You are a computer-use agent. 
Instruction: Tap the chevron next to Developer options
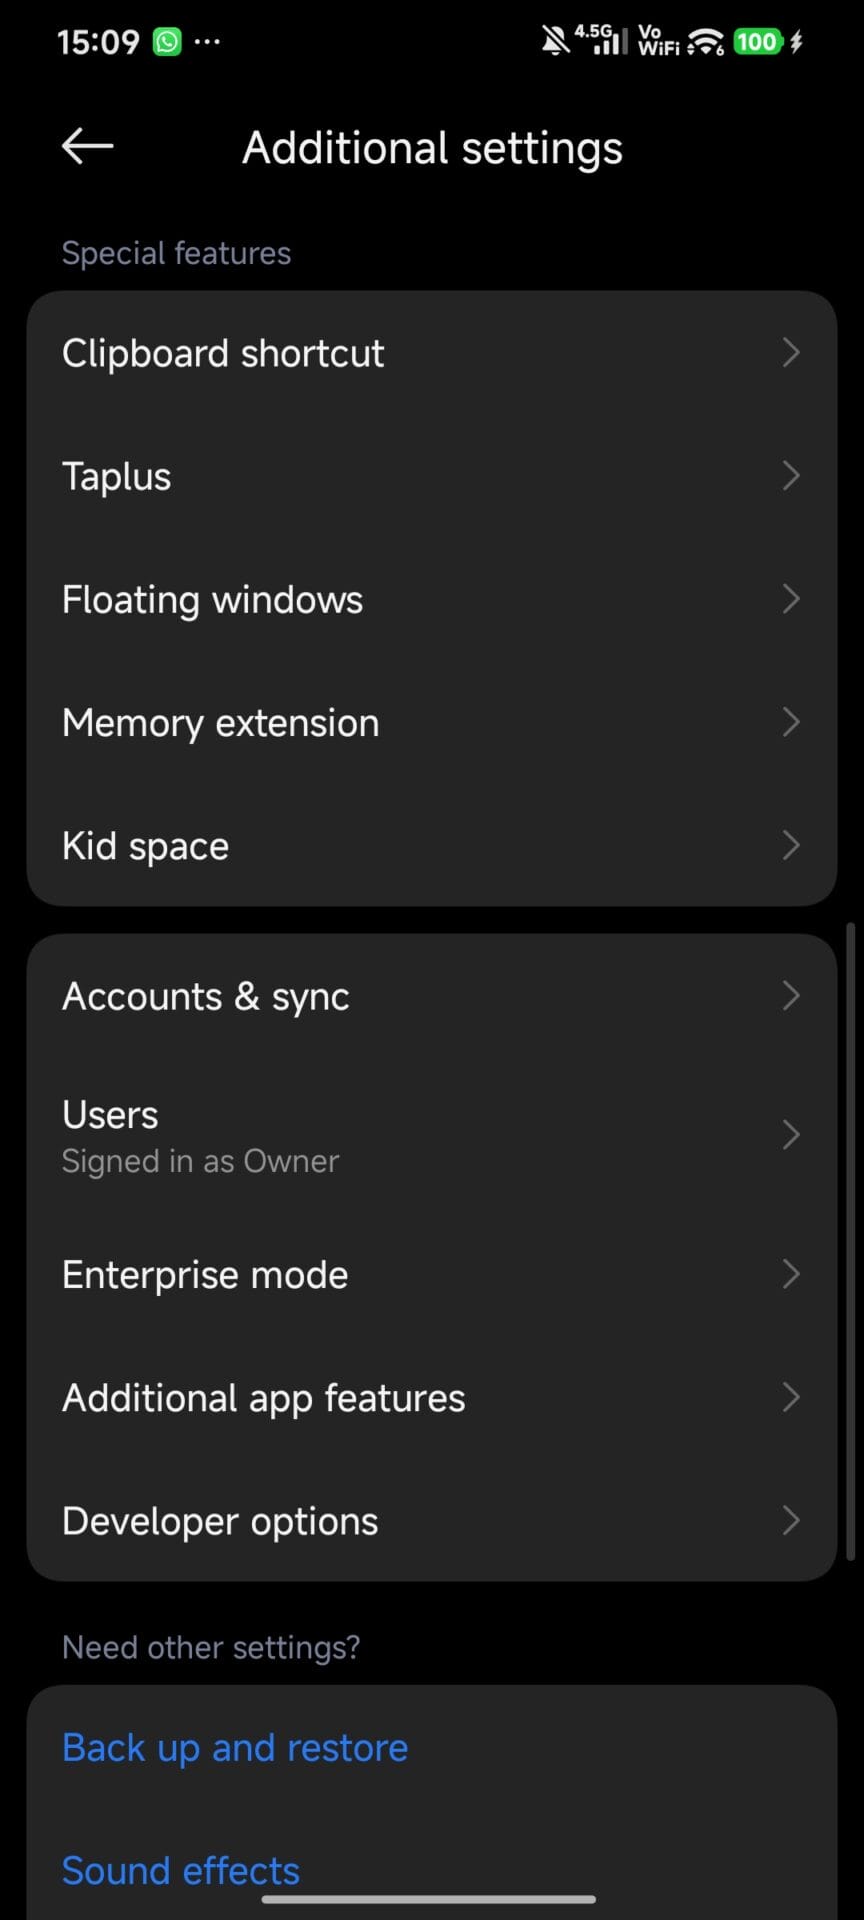point(790,1521)
